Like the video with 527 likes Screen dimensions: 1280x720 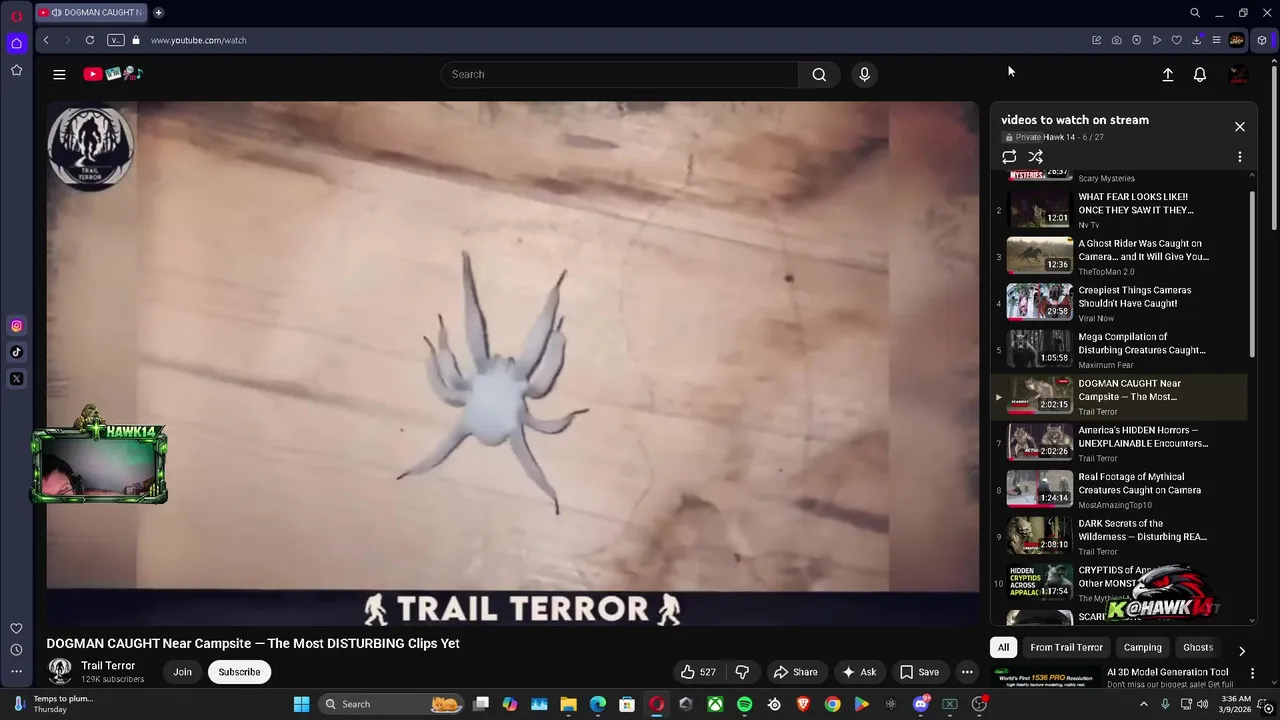(x=698, y=672)
